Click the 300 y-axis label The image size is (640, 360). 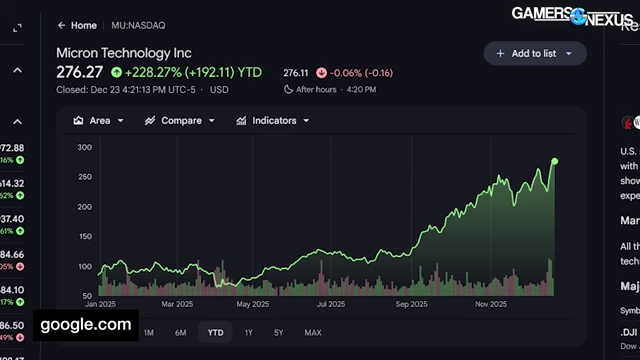pyautogui.click(x=84, y=147)
